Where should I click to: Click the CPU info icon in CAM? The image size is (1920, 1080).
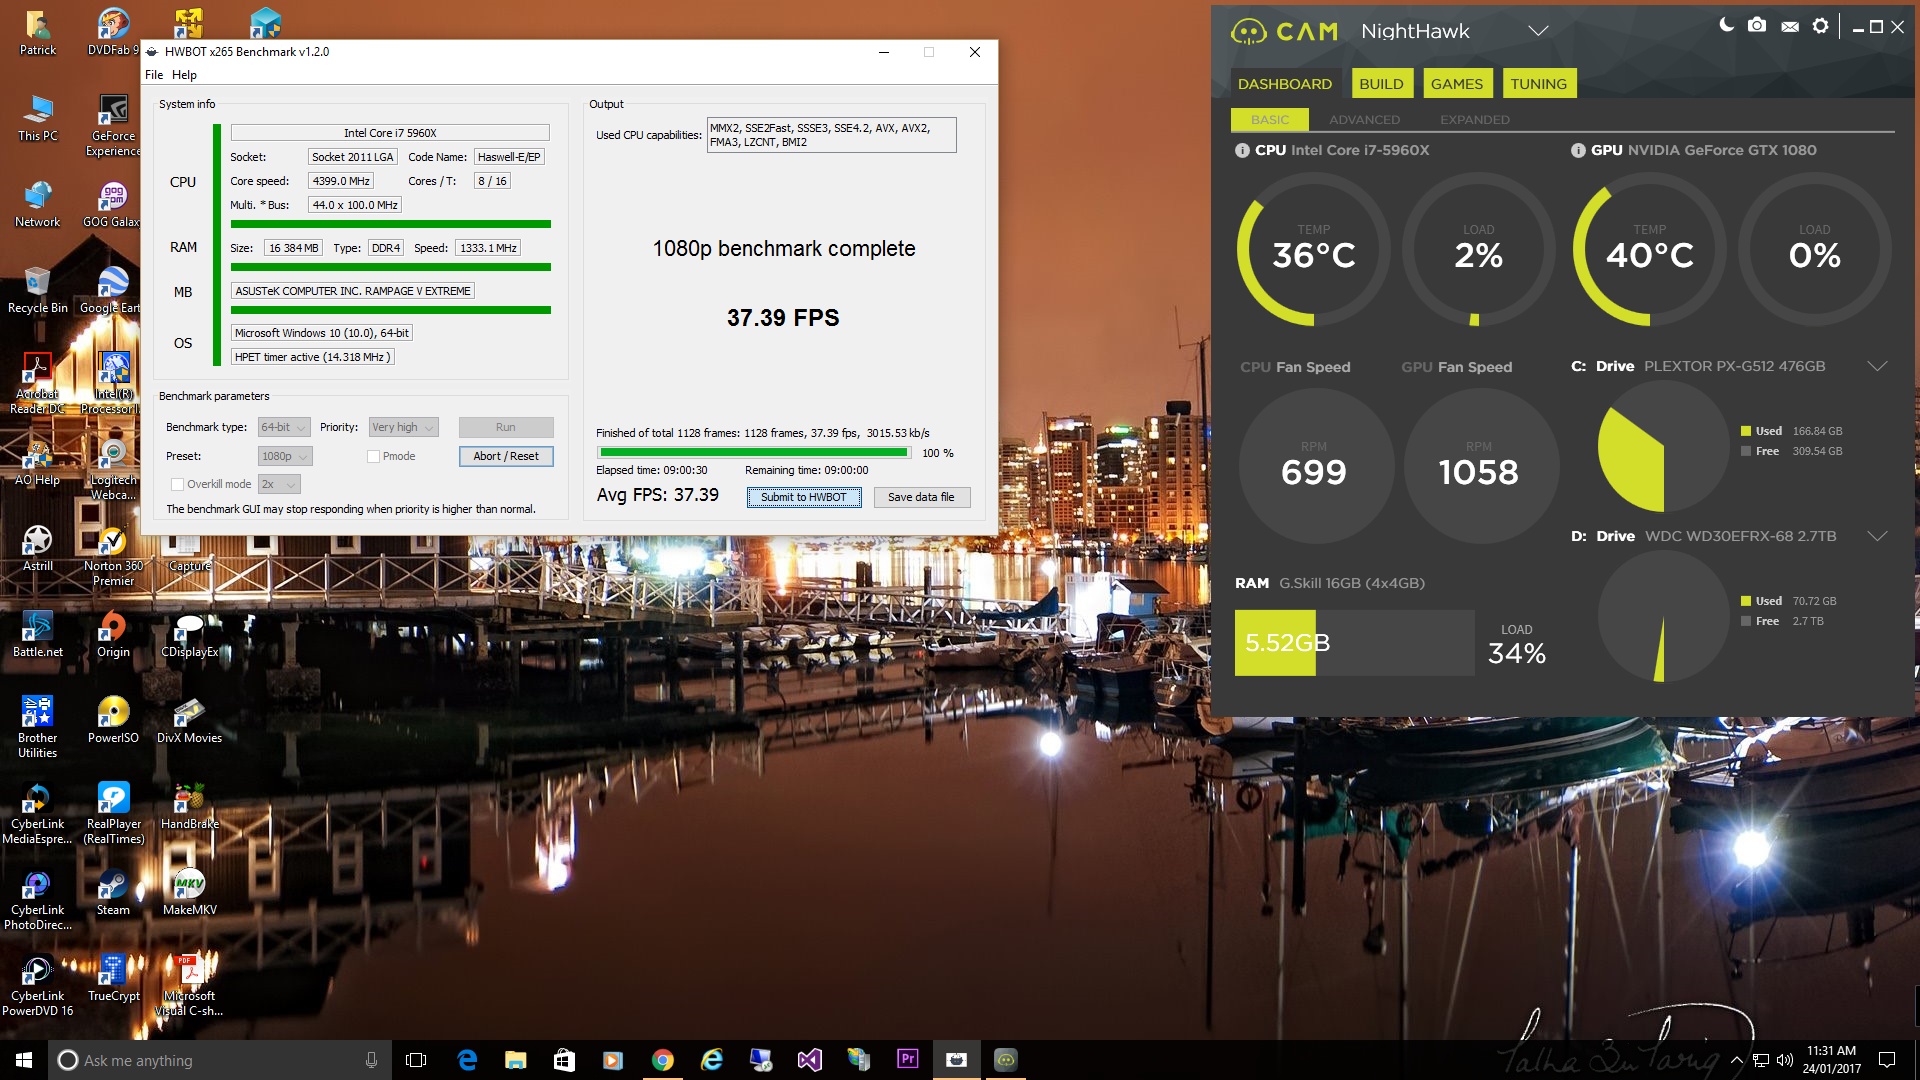[1242, 150]
